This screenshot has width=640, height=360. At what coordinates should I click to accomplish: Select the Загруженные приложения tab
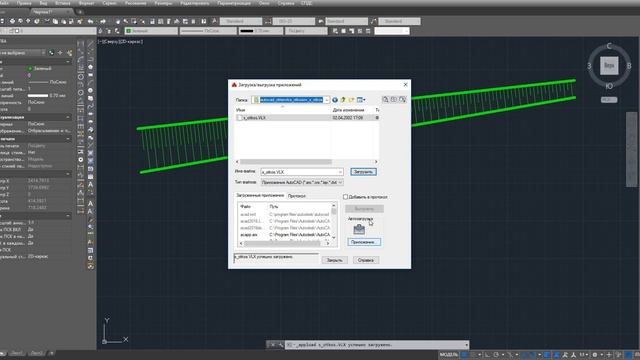pyautogui.click(x=260, y=196)
